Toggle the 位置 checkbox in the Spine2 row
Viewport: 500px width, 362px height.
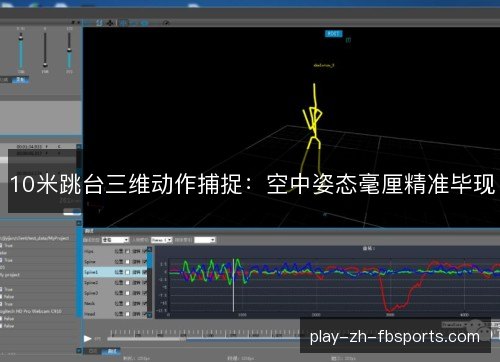[x=127, y=282]
